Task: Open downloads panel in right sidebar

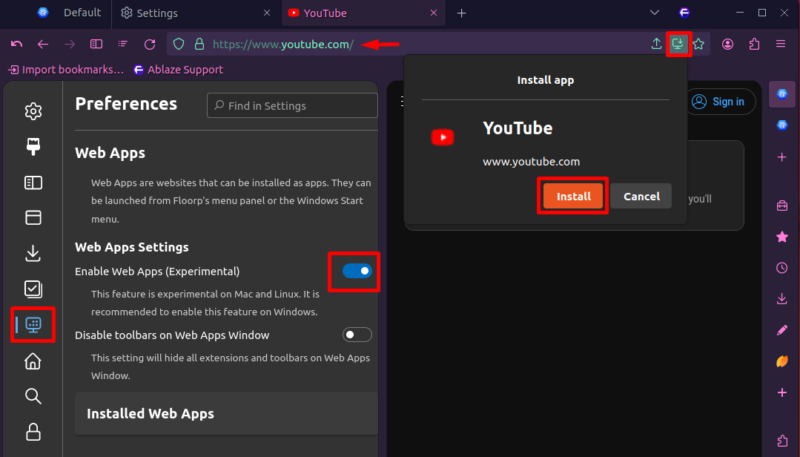Action: pos(782,299)
